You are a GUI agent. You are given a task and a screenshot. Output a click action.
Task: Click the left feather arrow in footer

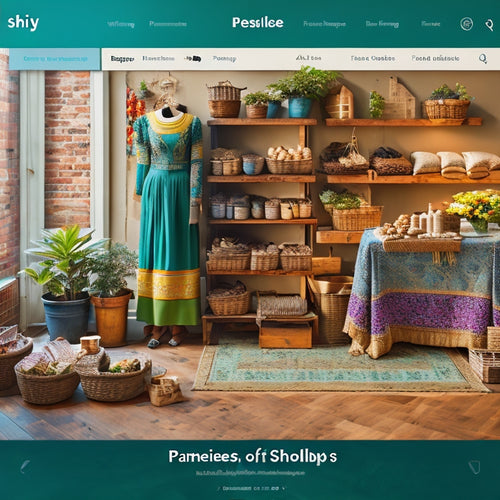[x=25, y=466]
